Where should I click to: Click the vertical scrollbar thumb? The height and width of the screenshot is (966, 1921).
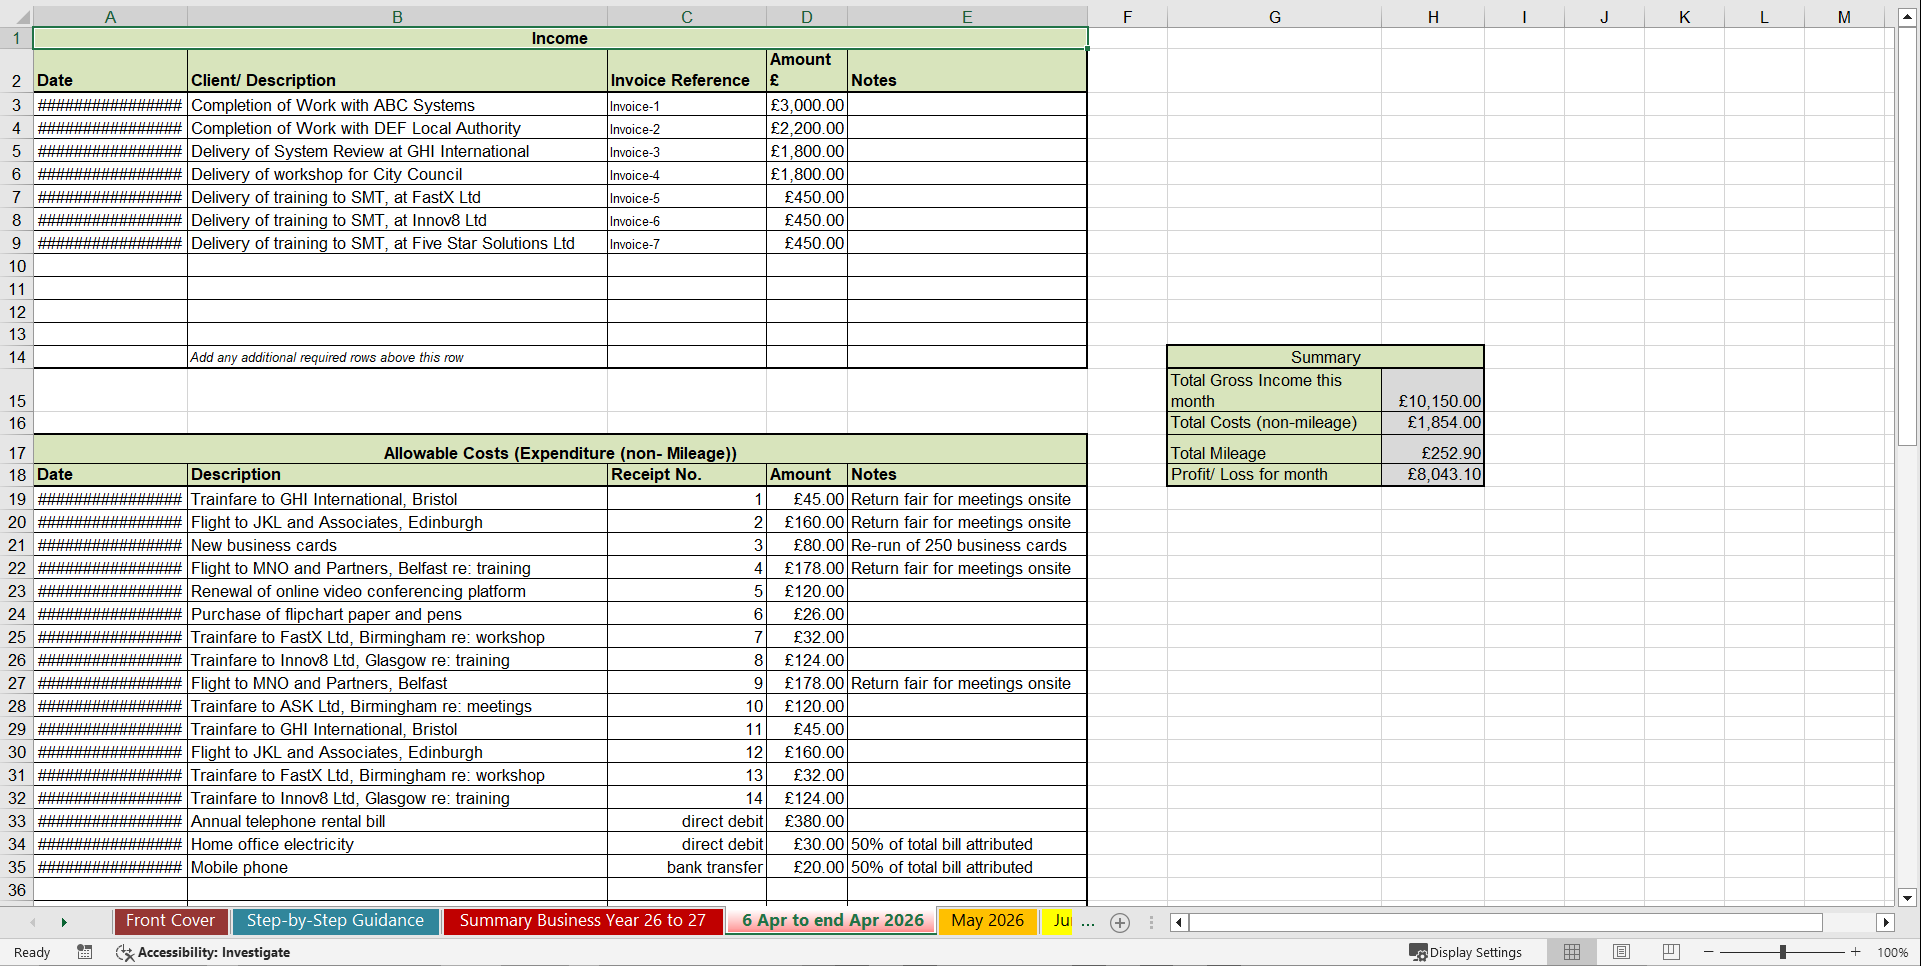(x=1907, y=237)
